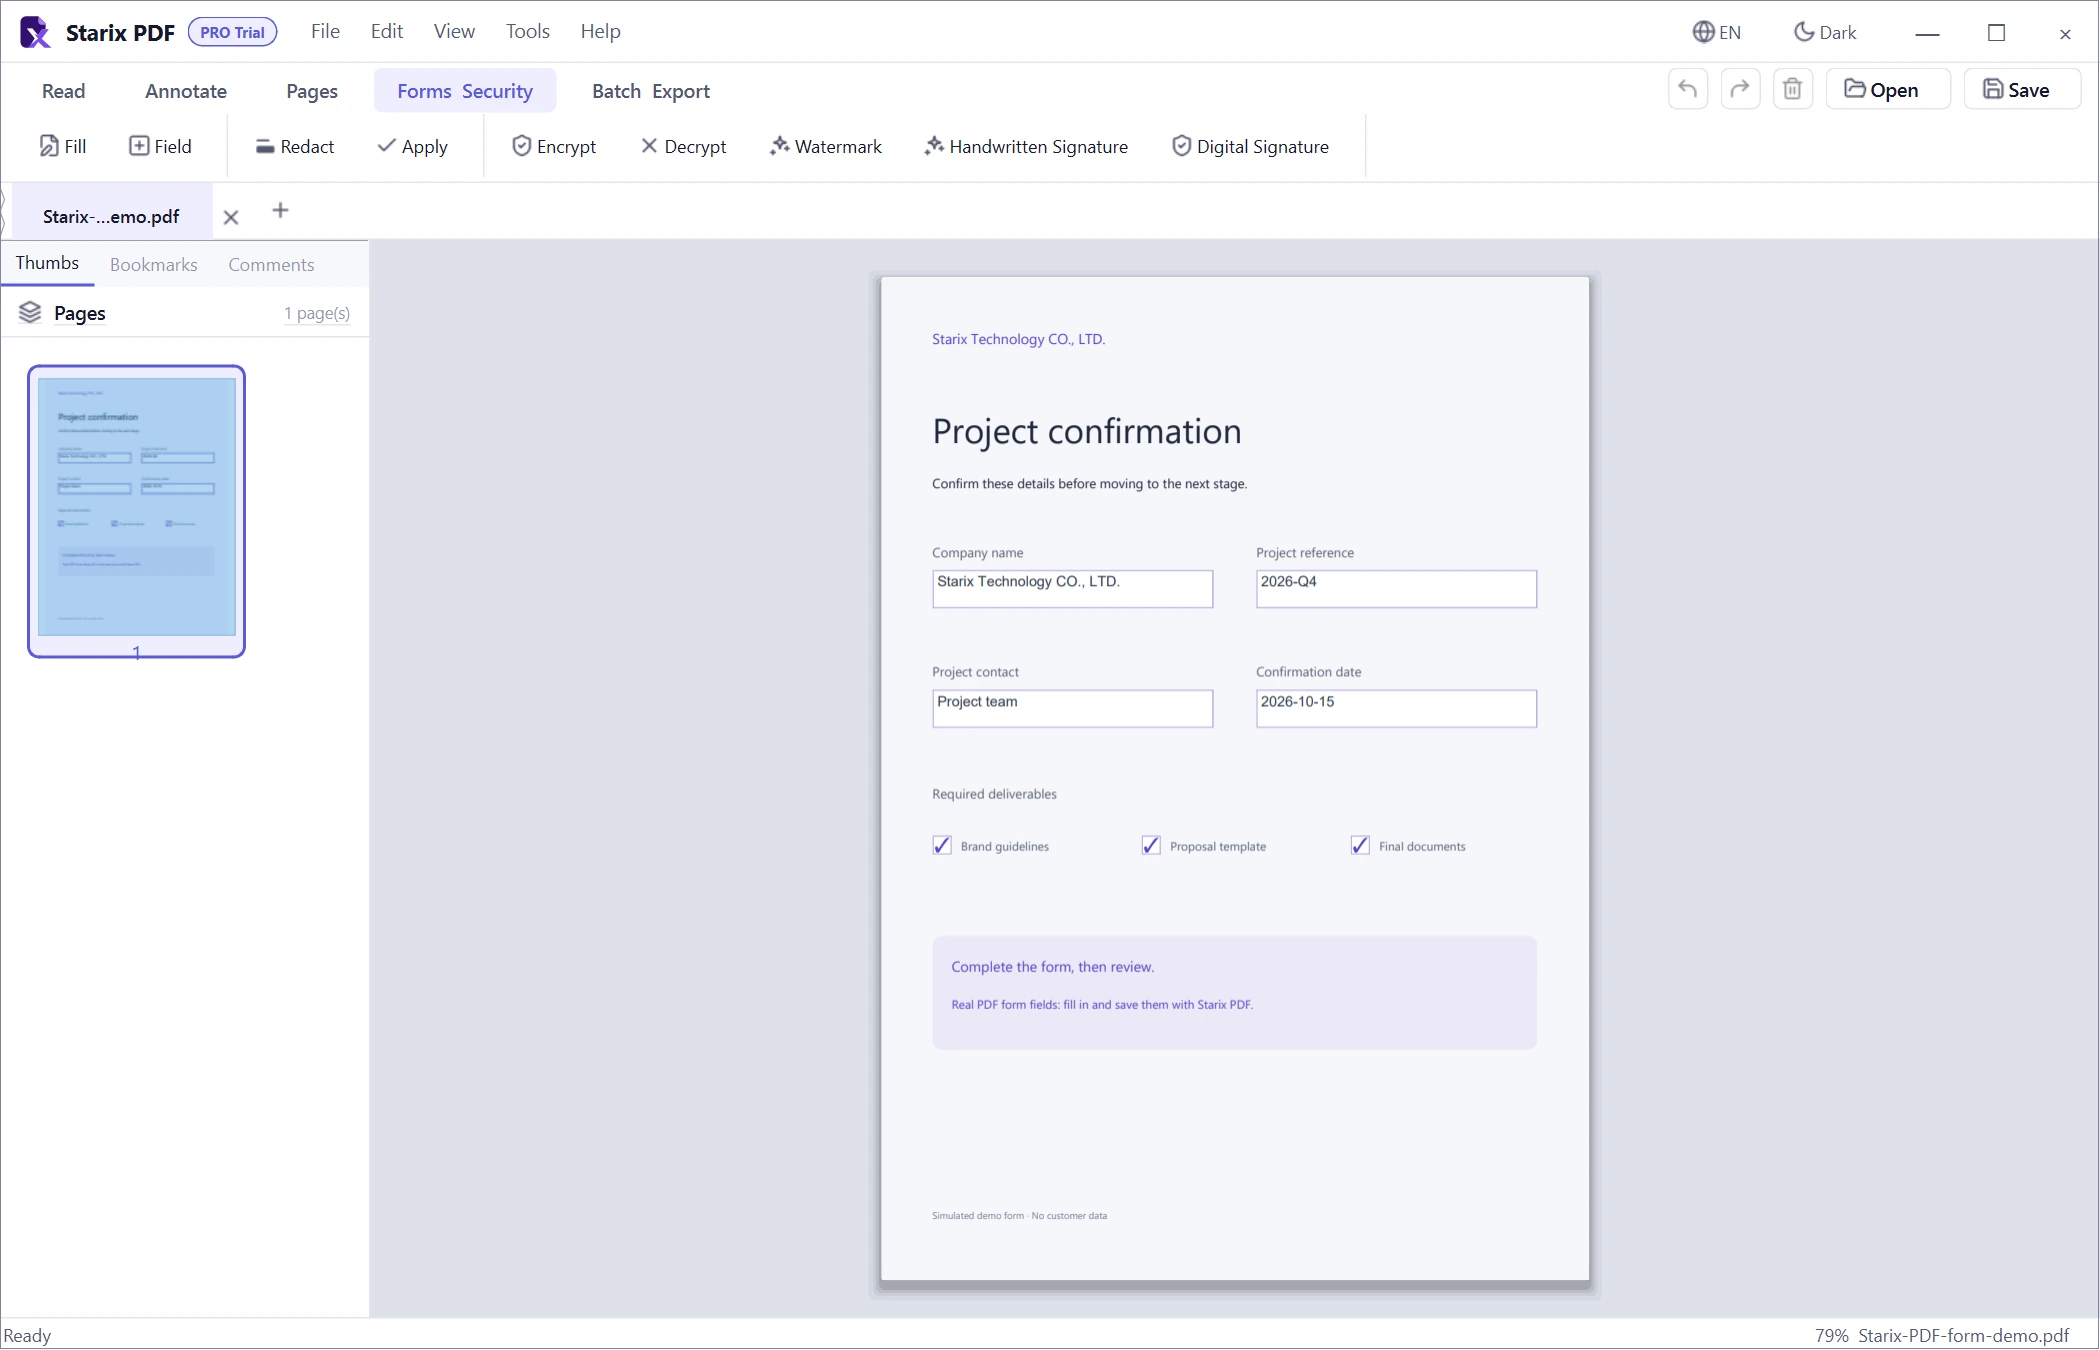Click the Company name input field
The width and height of the screenshot is (2100, 1350).
pyautogui.click(x=1073, y=589)
